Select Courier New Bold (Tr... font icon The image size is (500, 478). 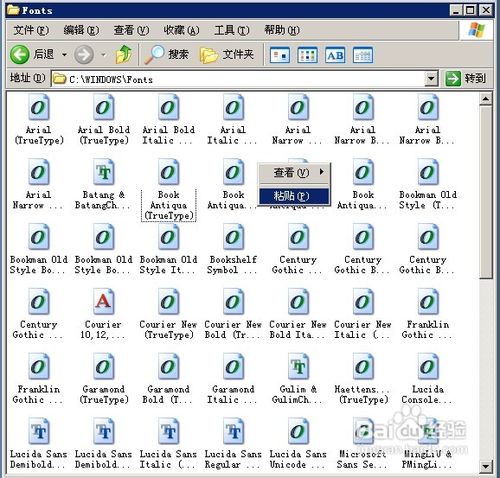233,302
